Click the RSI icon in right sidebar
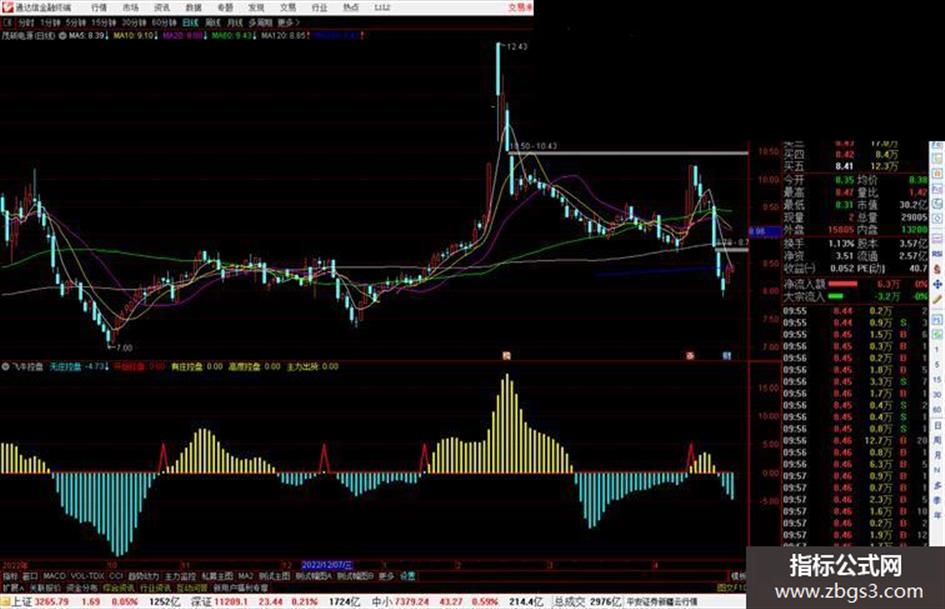The height and width of the screenshot is (609, 945). pos(937,256)
